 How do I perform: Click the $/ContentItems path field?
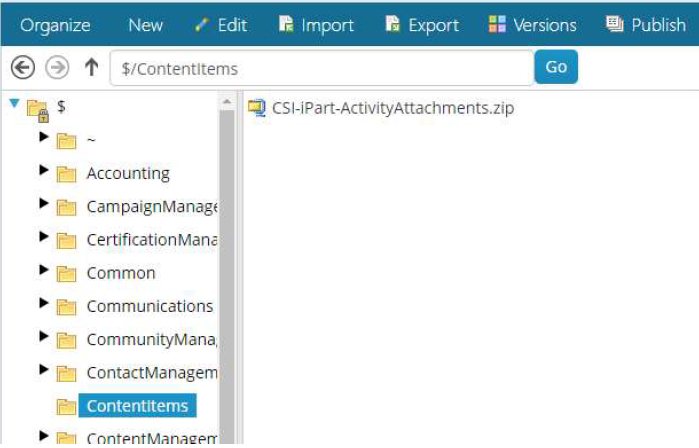320,67
